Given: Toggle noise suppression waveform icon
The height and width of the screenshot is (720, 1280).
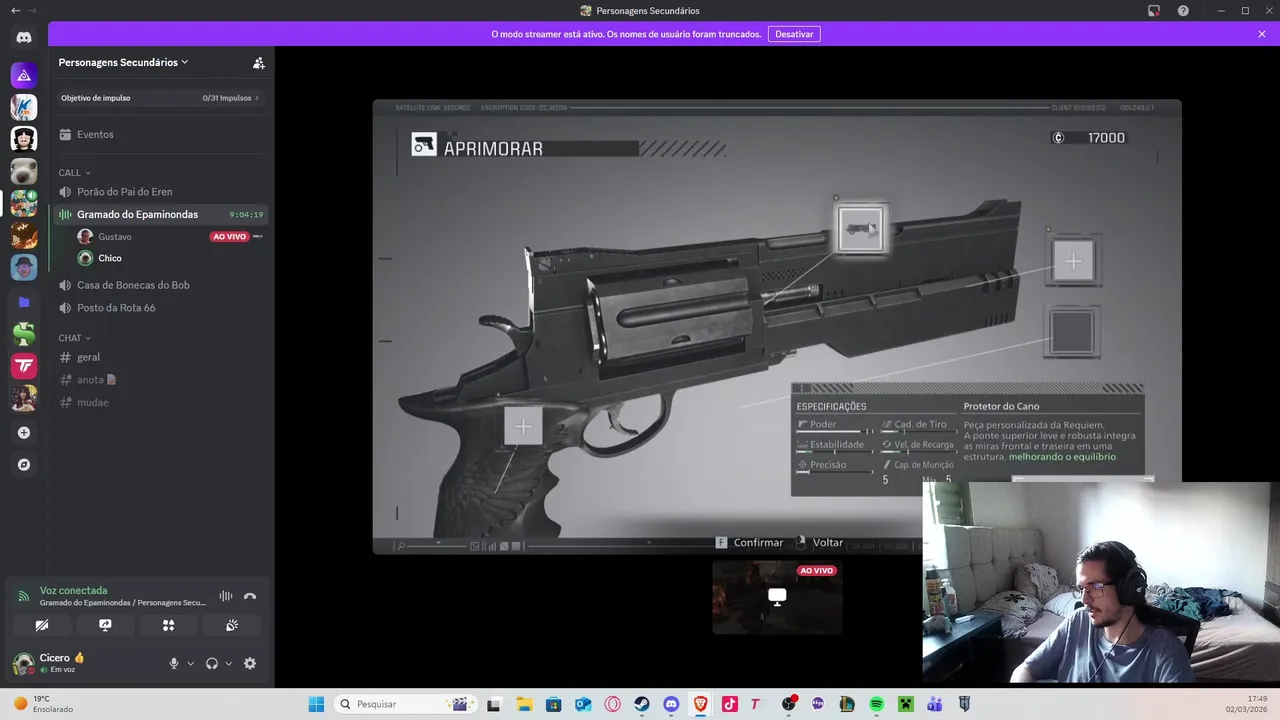Looking at the screenshot, I should tap(226, 596).
